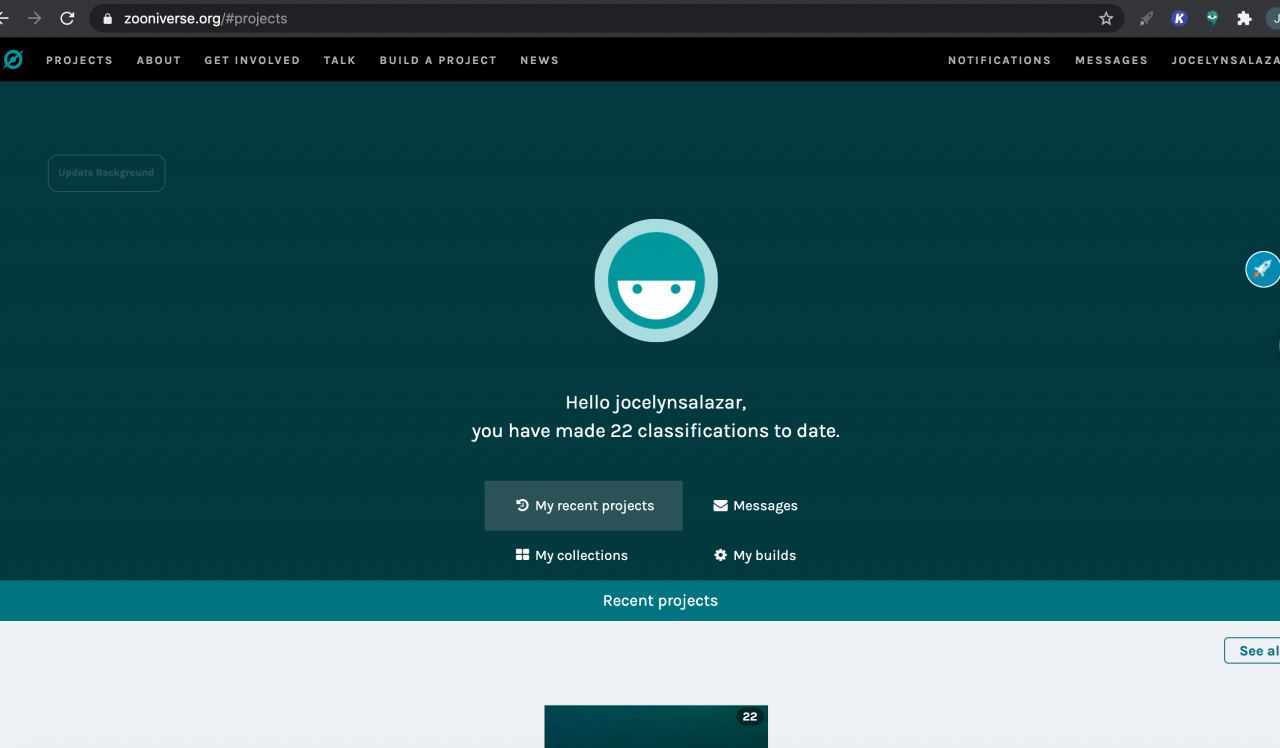This screenshot has height=748, width=1280.
Task: Switch to the My collections tab
Action: 571,555
